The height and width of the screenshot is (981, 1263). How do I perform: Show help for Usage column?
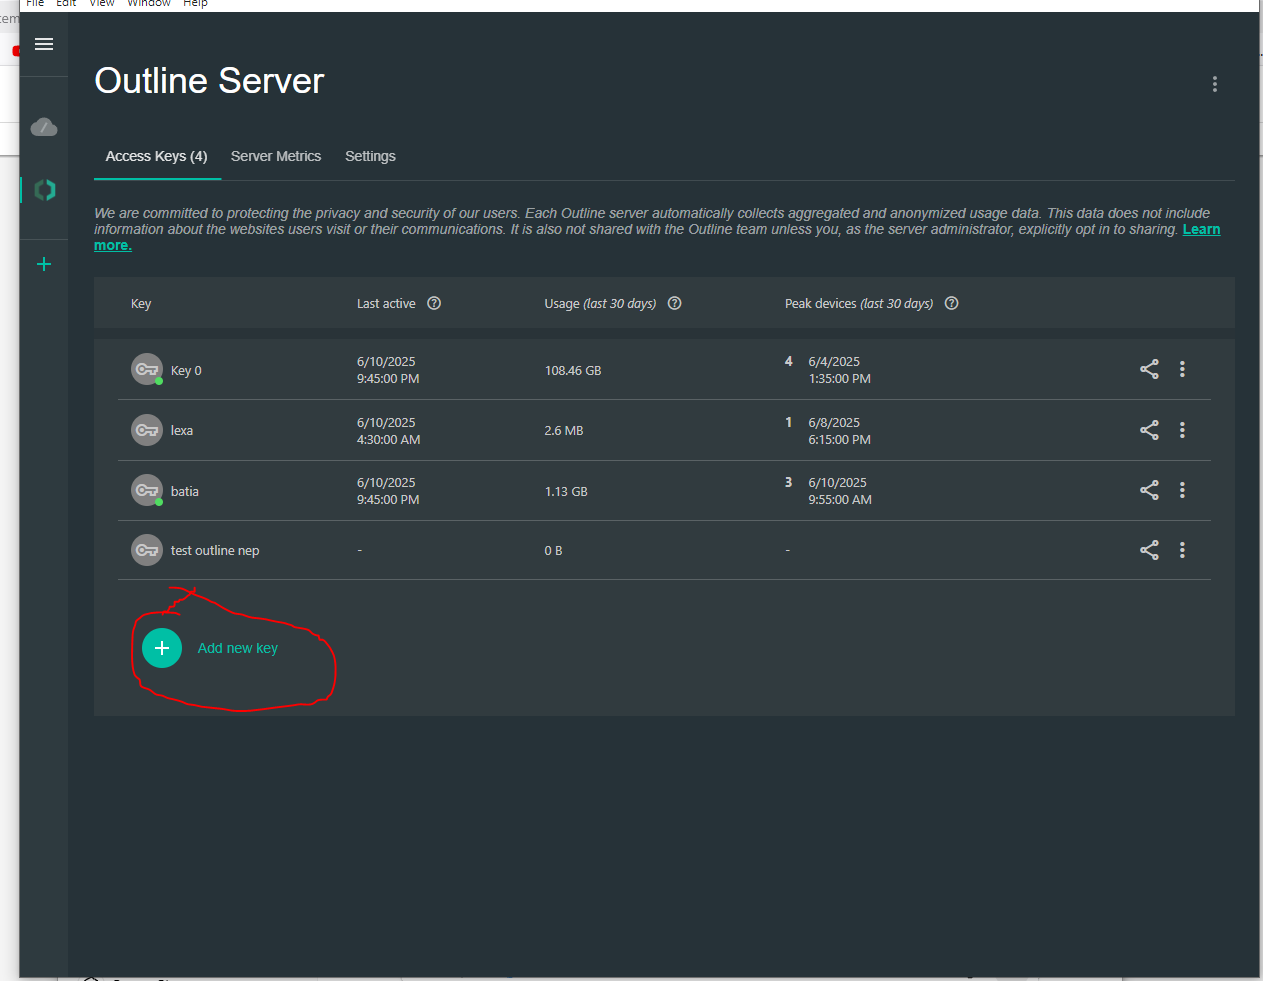[x=675, y=304]
